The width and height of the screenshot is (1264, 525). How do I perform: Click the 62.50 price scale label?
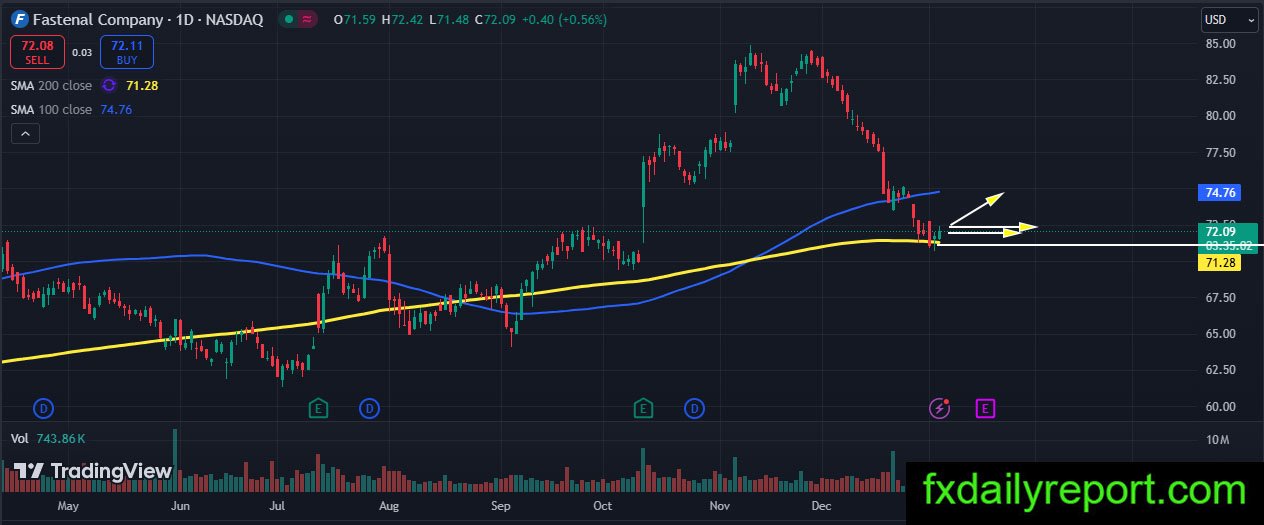coord(1221,370)
